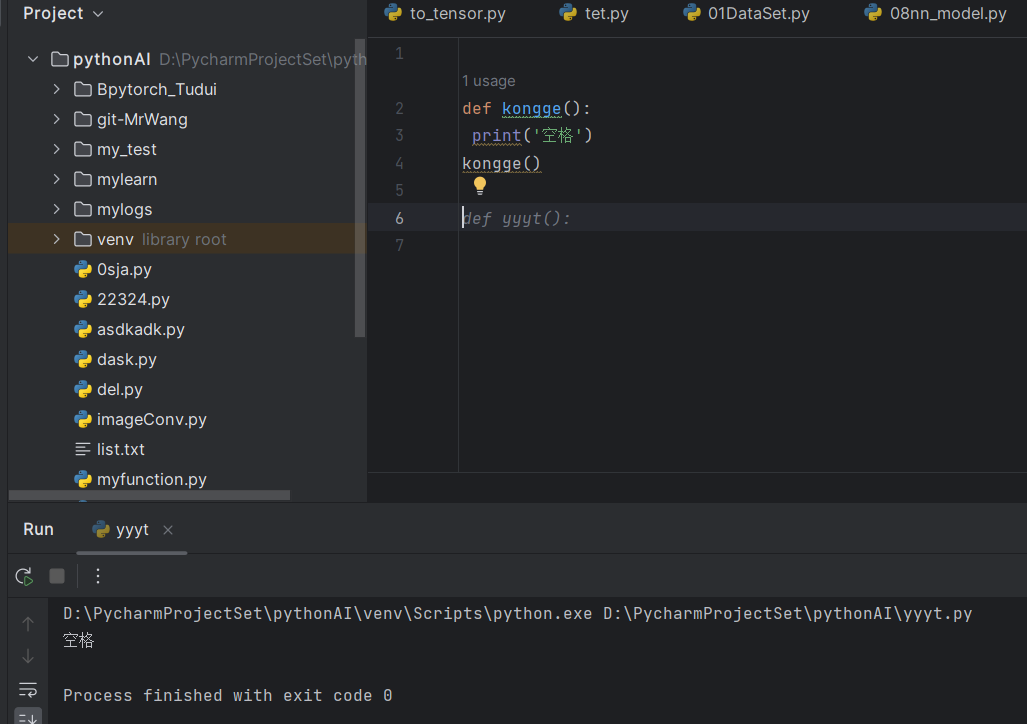
Task: Click the yyyt.py path in console output
Action: (x=787, y=613)
